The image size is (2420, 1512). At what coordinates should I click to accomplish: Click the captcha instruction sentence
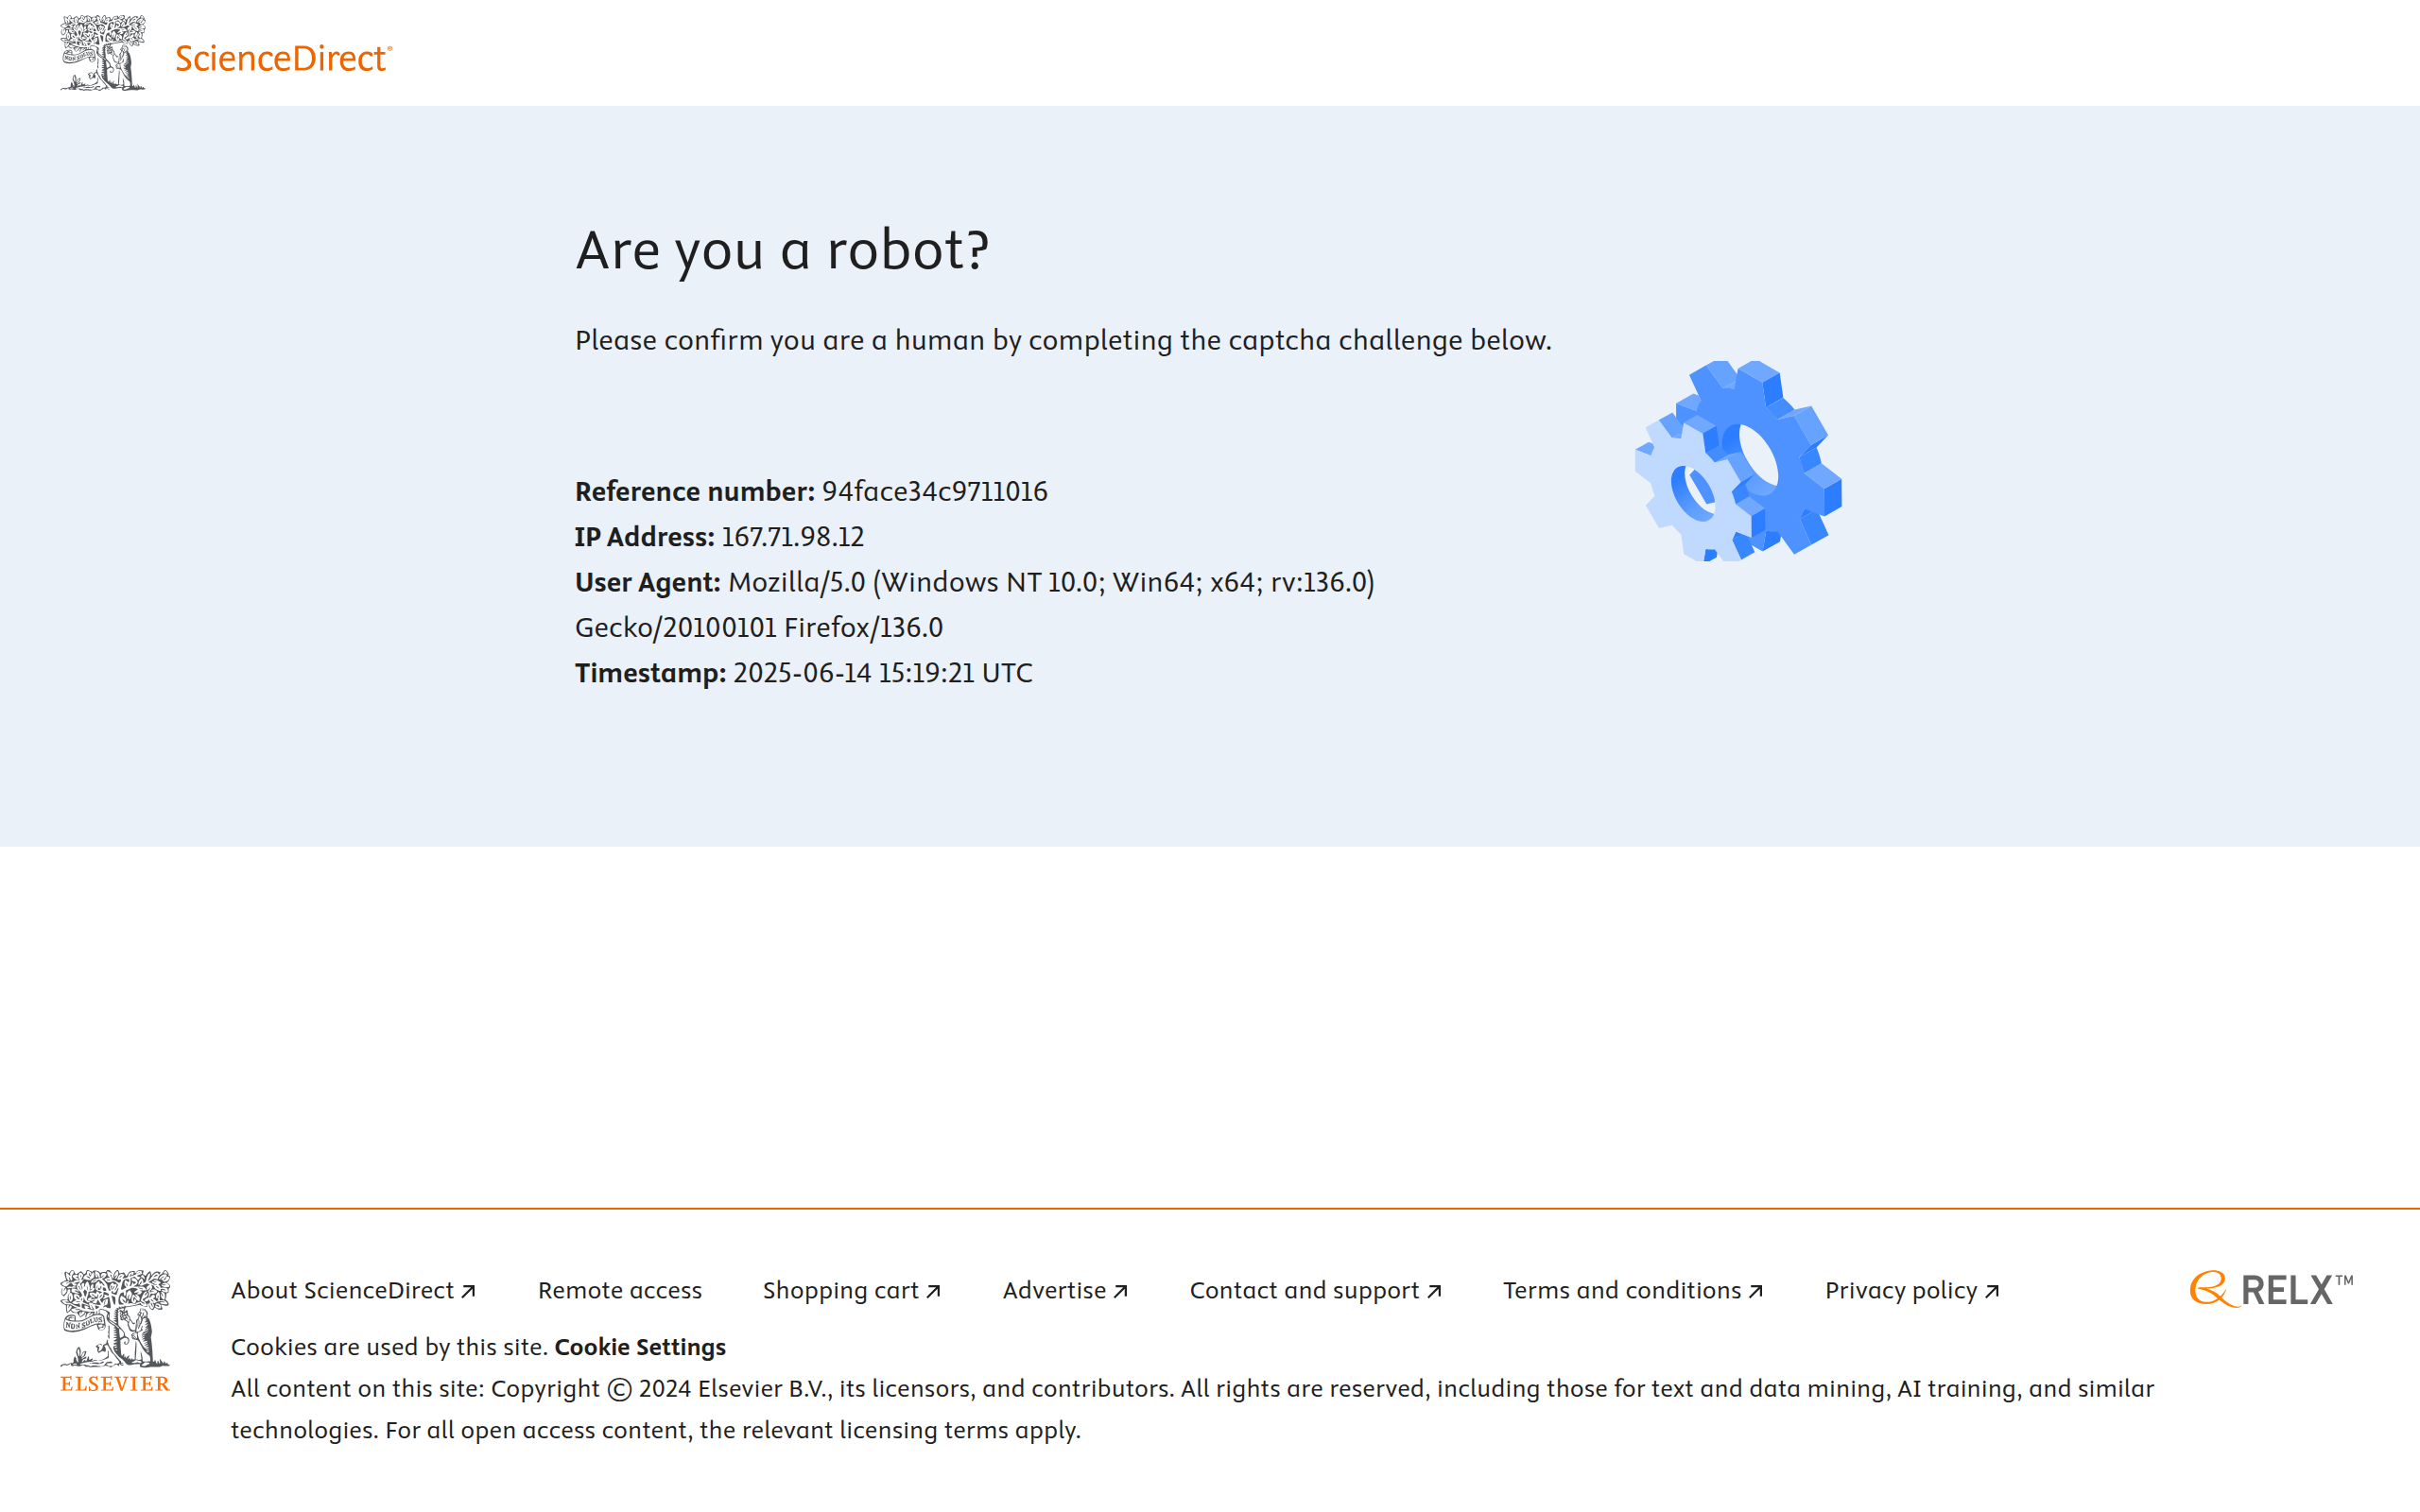1063,340
